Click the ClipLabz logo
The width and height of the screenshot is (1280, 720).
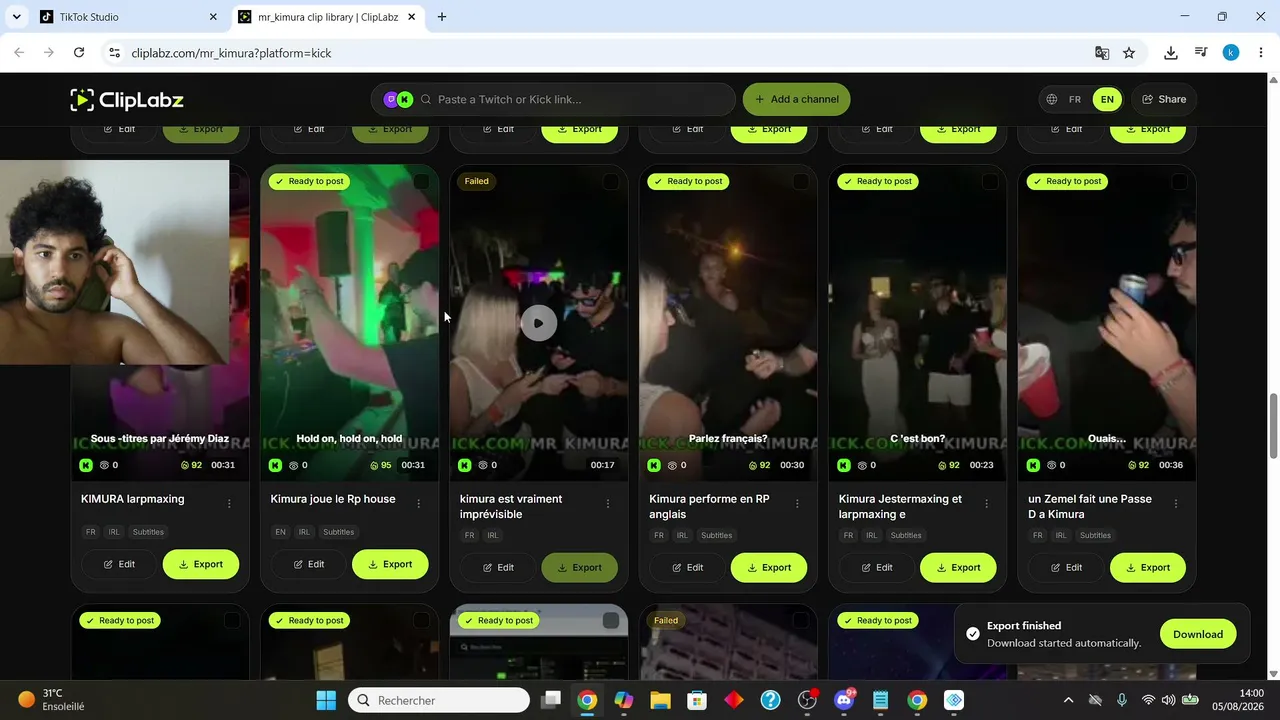[127, 99]
